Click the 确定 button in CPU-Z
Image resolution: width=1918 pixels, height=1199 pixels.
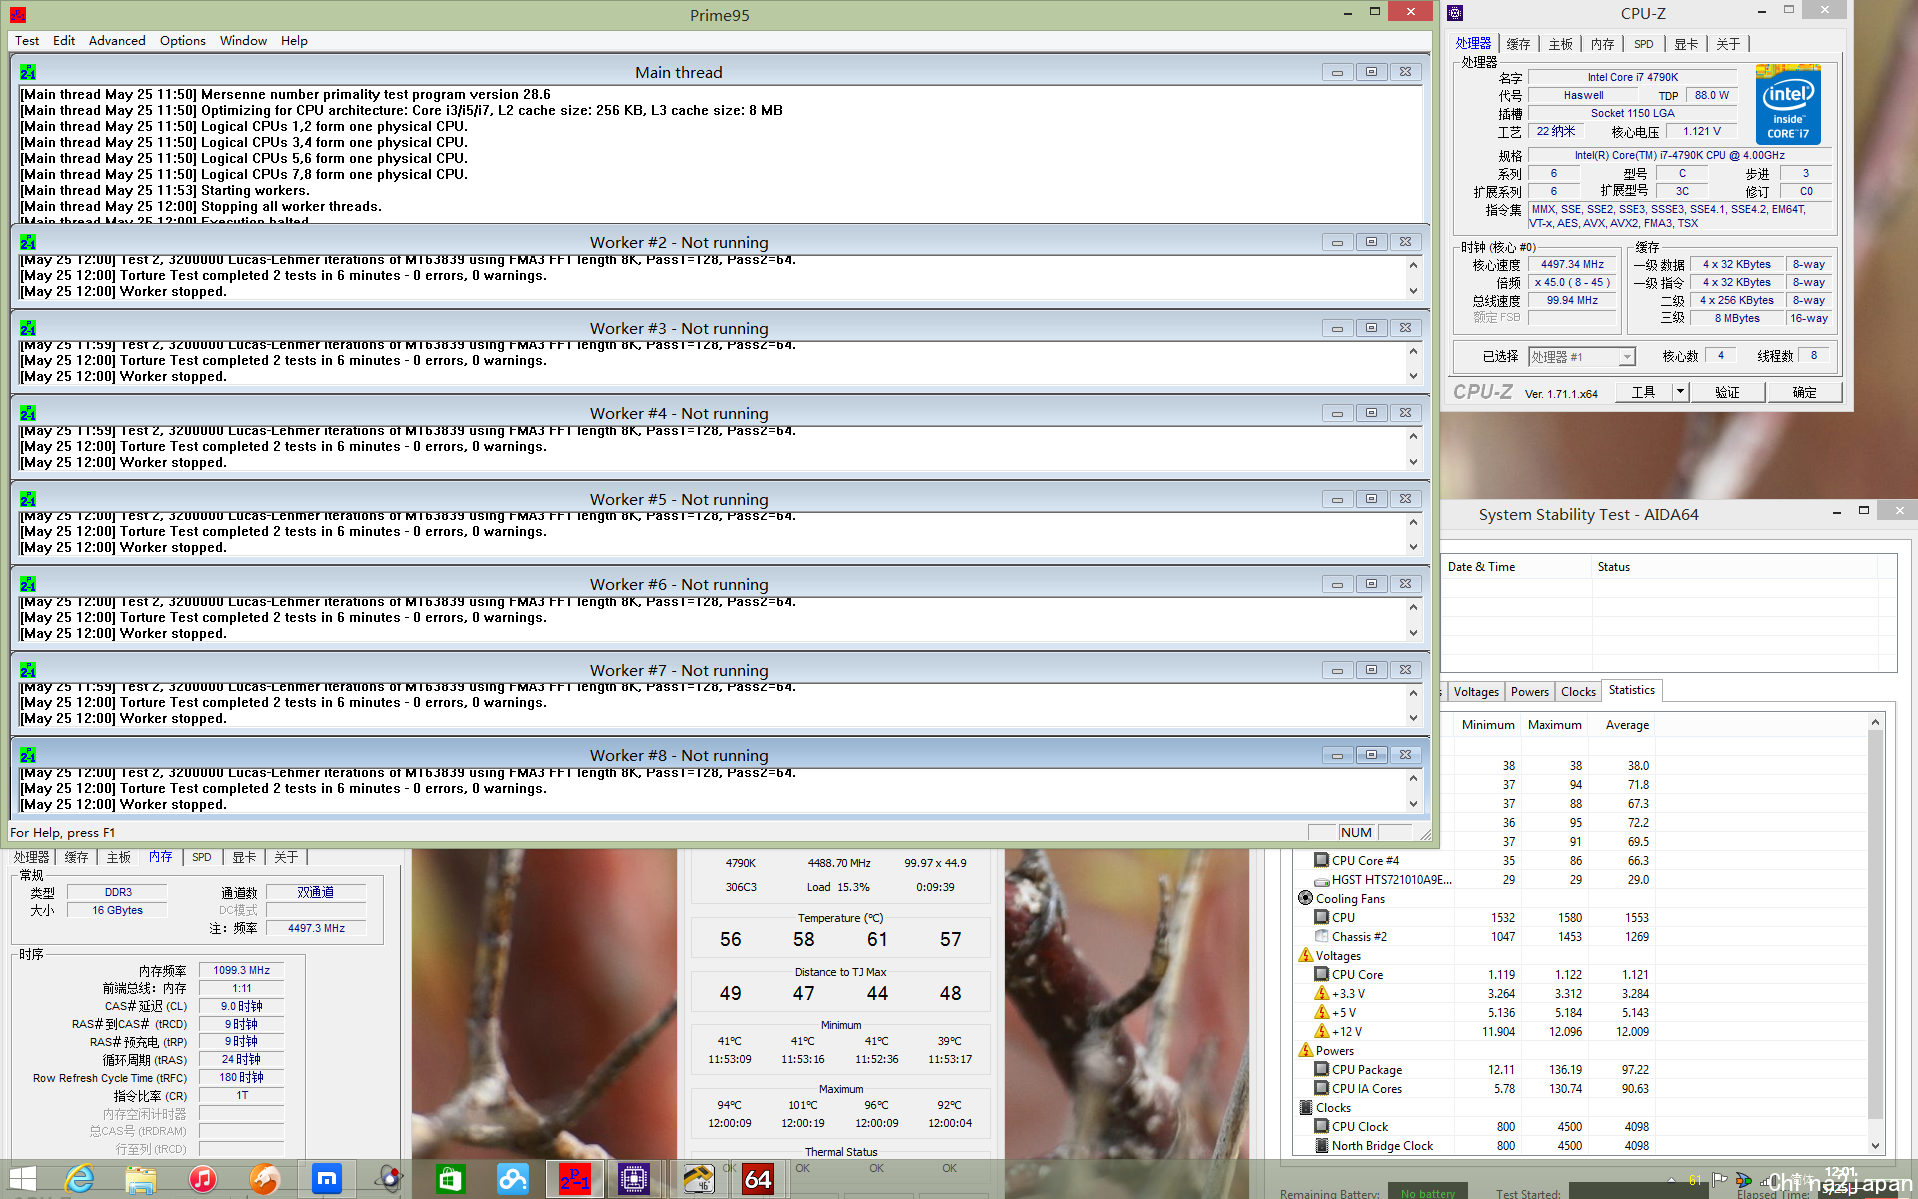[x=1804, y=392]
